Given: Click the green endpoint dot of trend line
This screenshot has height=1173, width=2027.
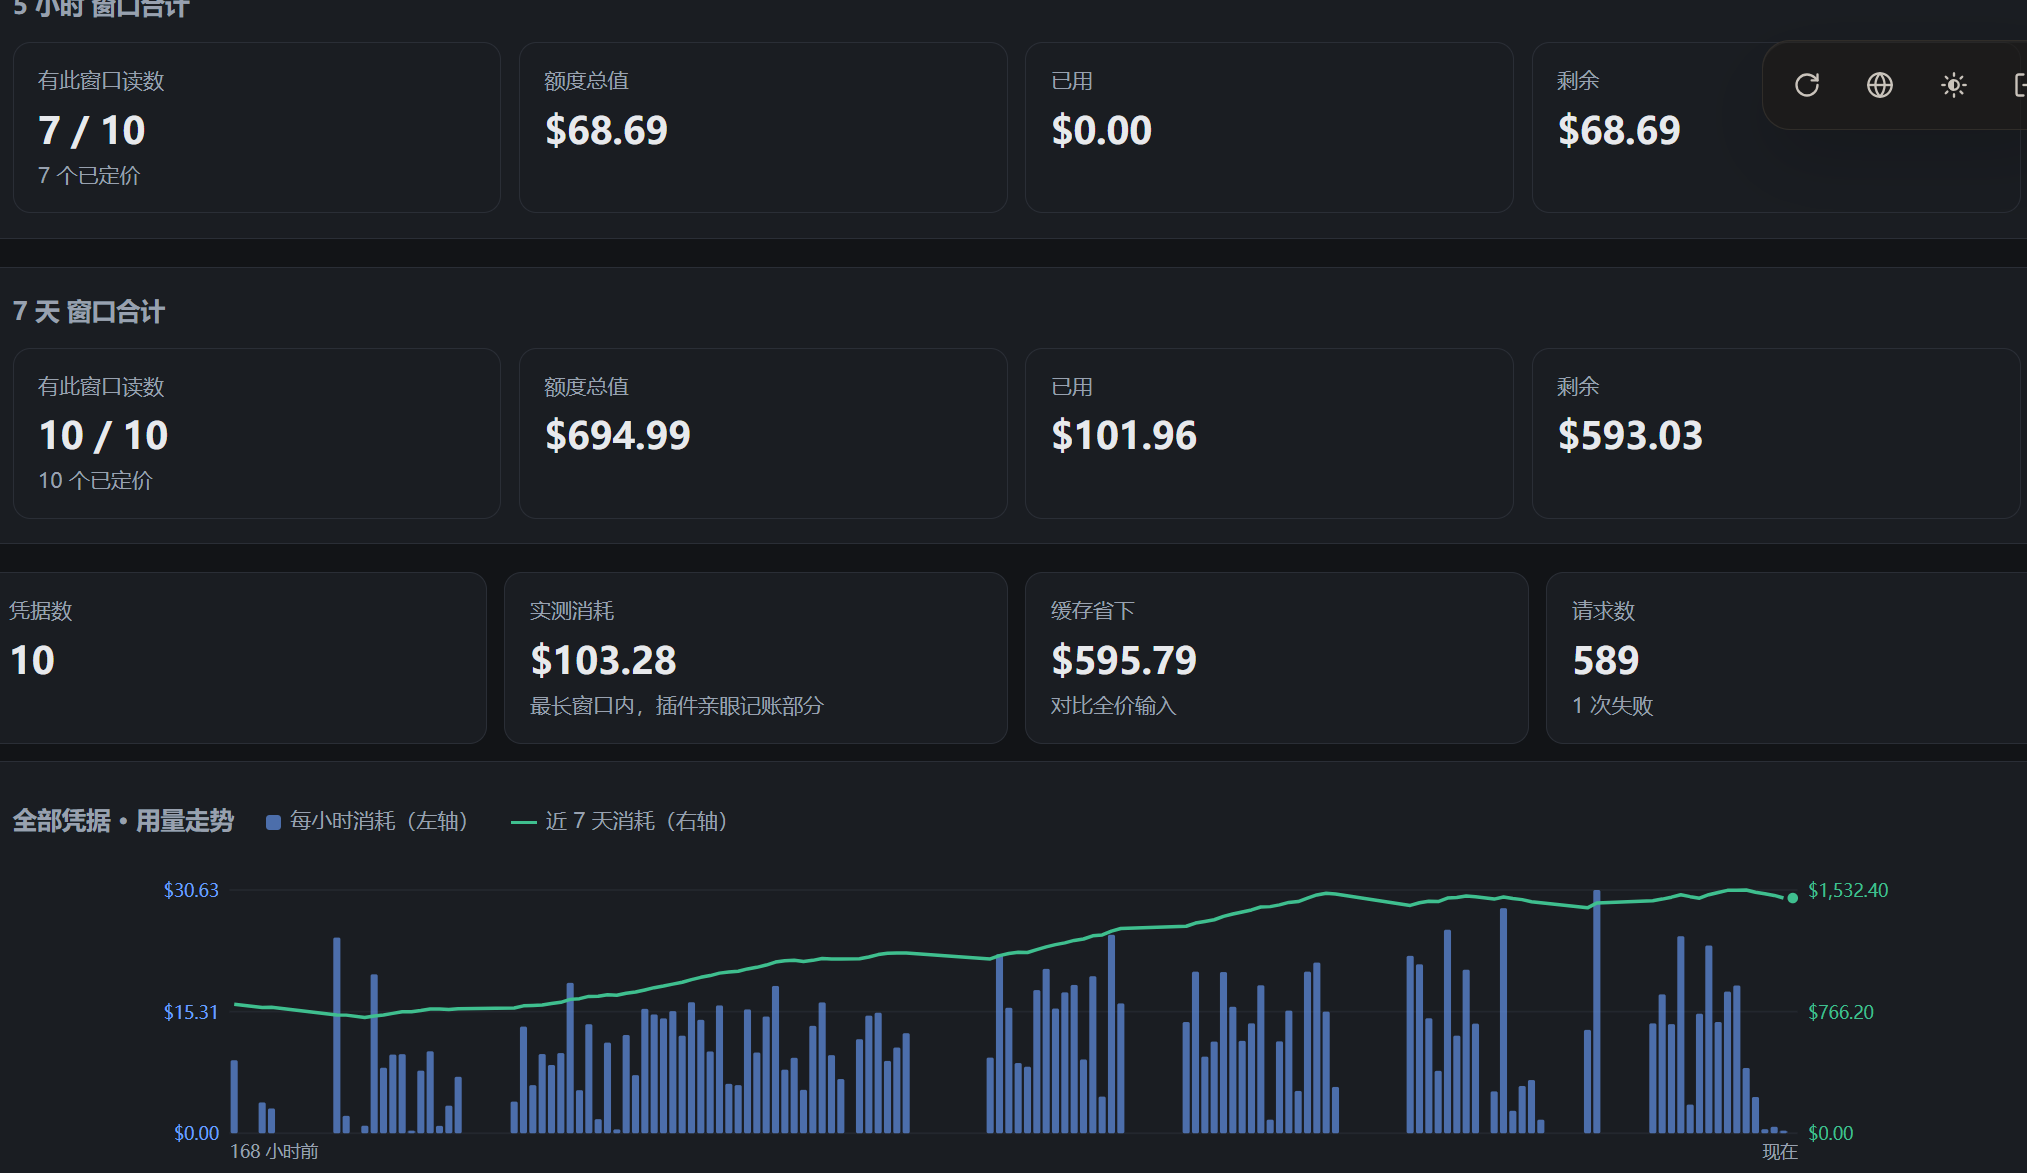Looking at the screenshot, I should click(1793, 898).
